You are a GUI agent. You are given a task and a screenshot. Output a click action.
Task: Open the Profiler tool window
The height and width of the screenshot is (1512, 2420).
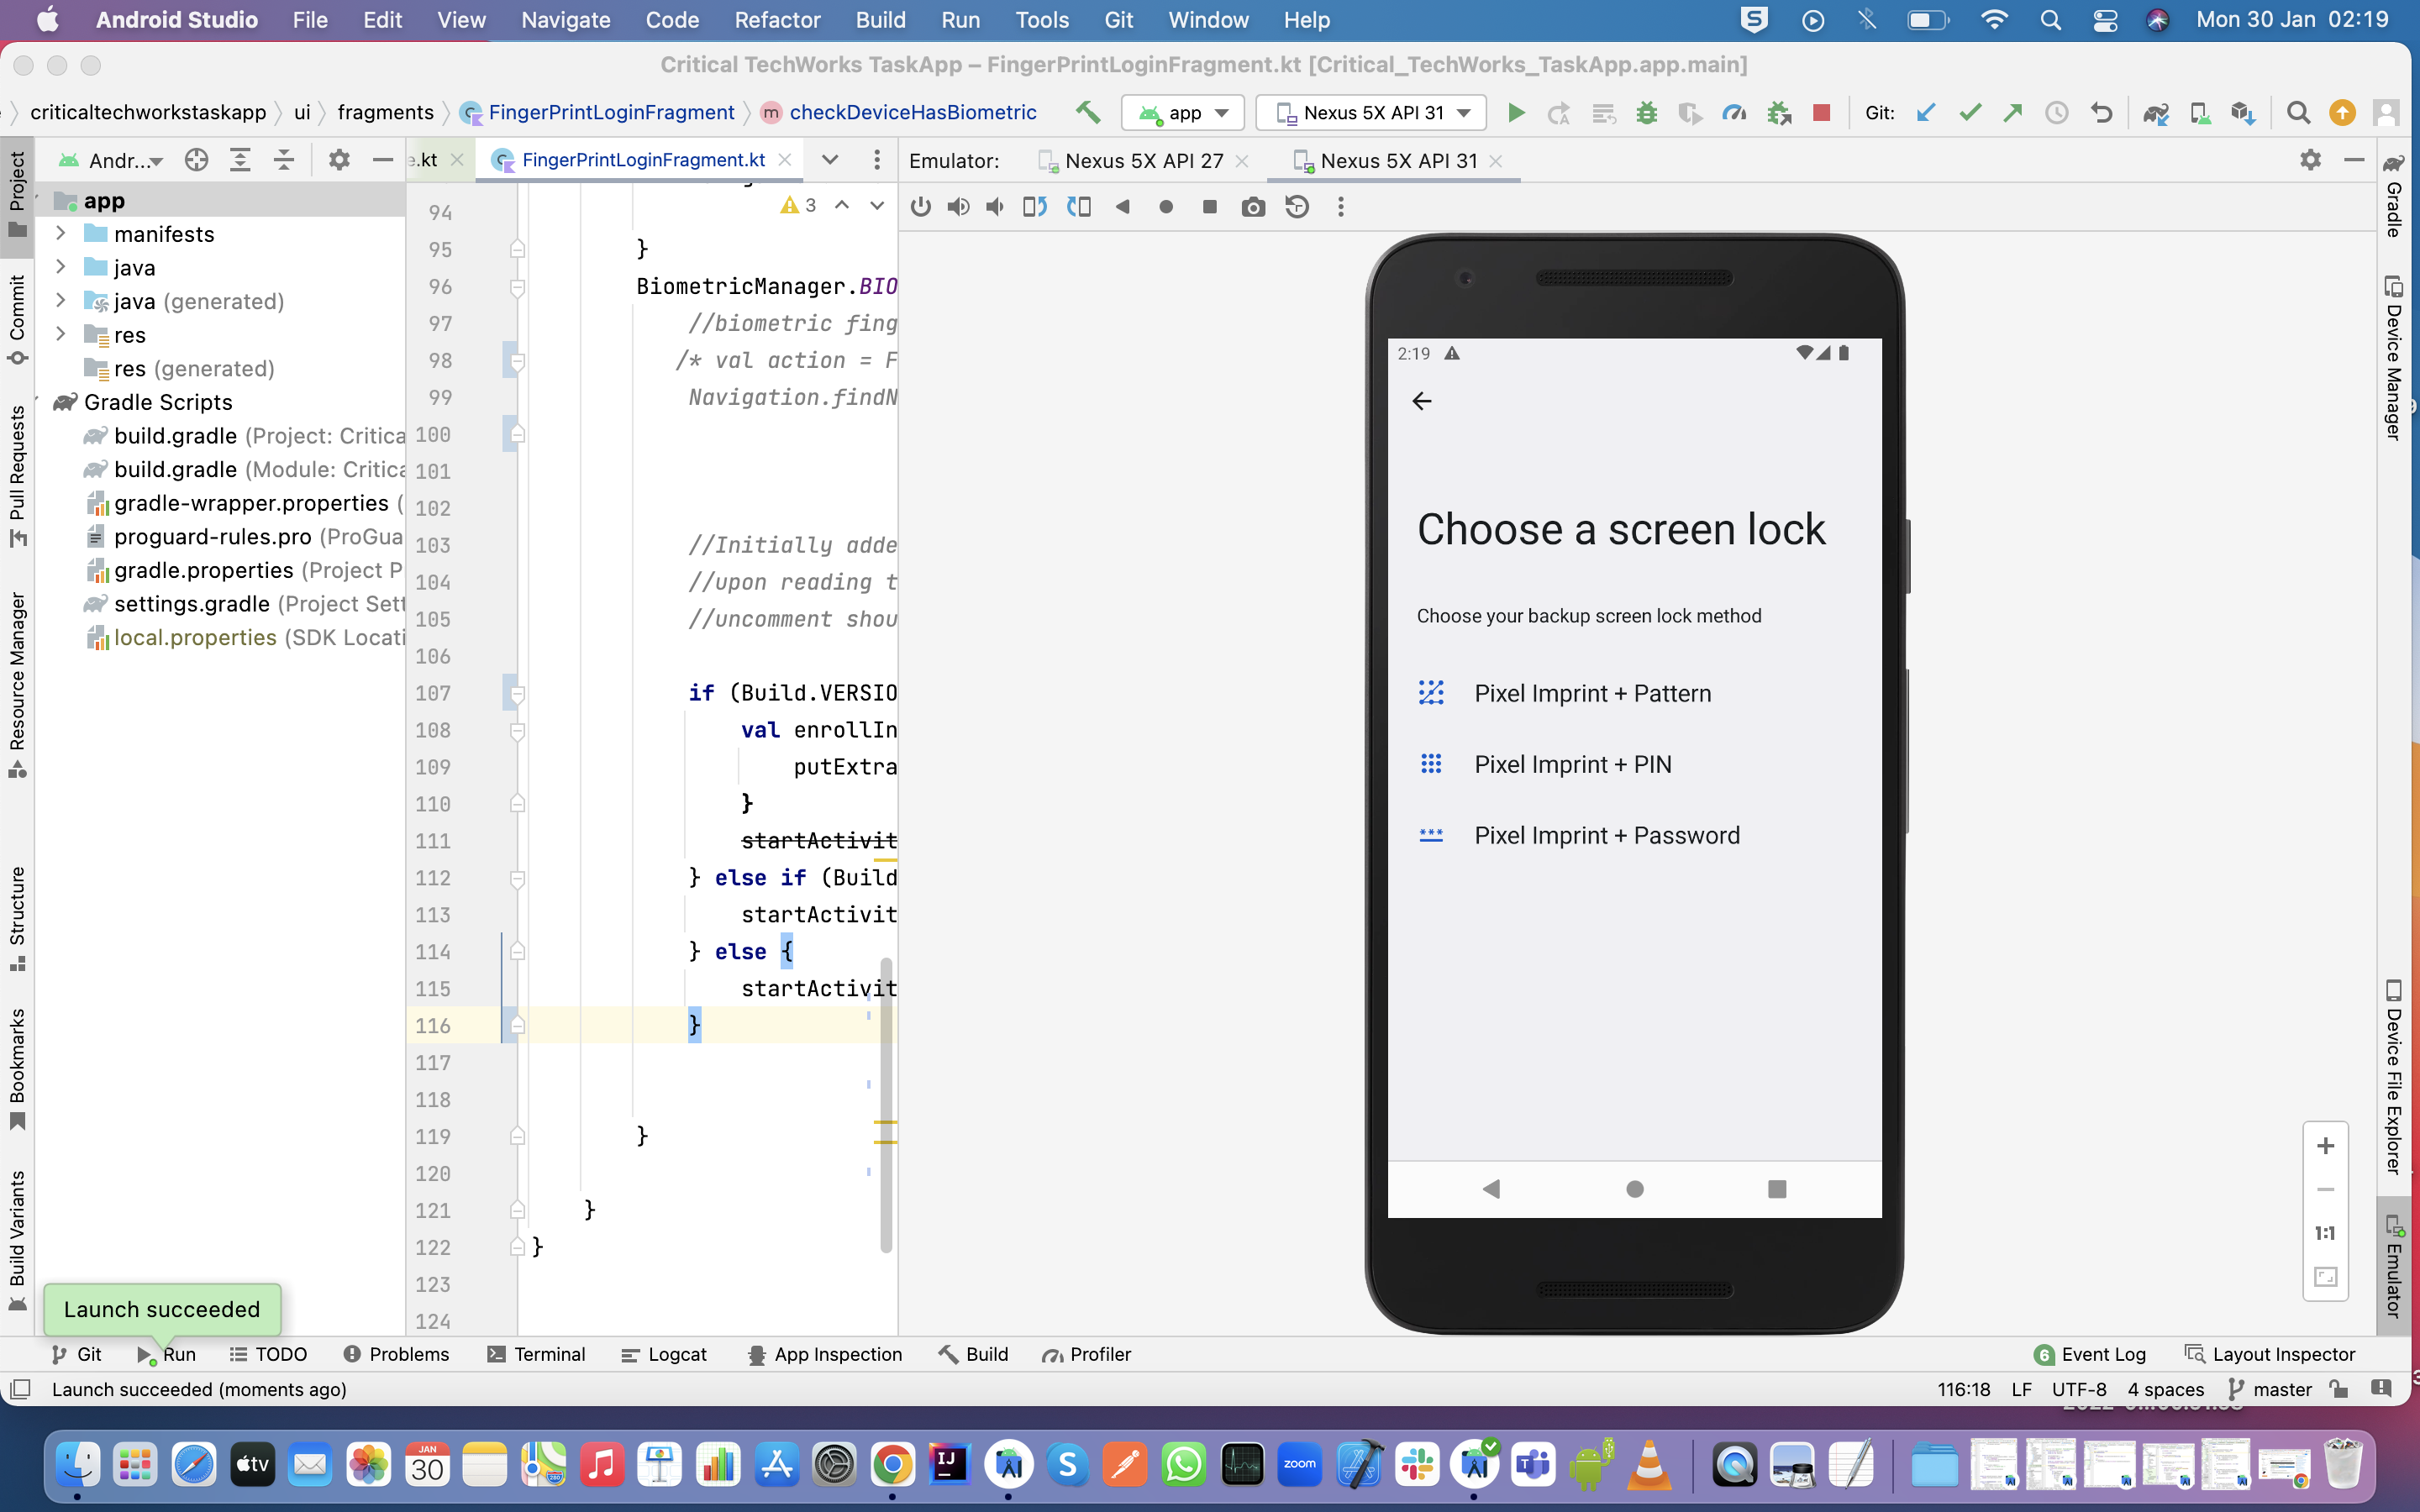click(1087, 1354)
